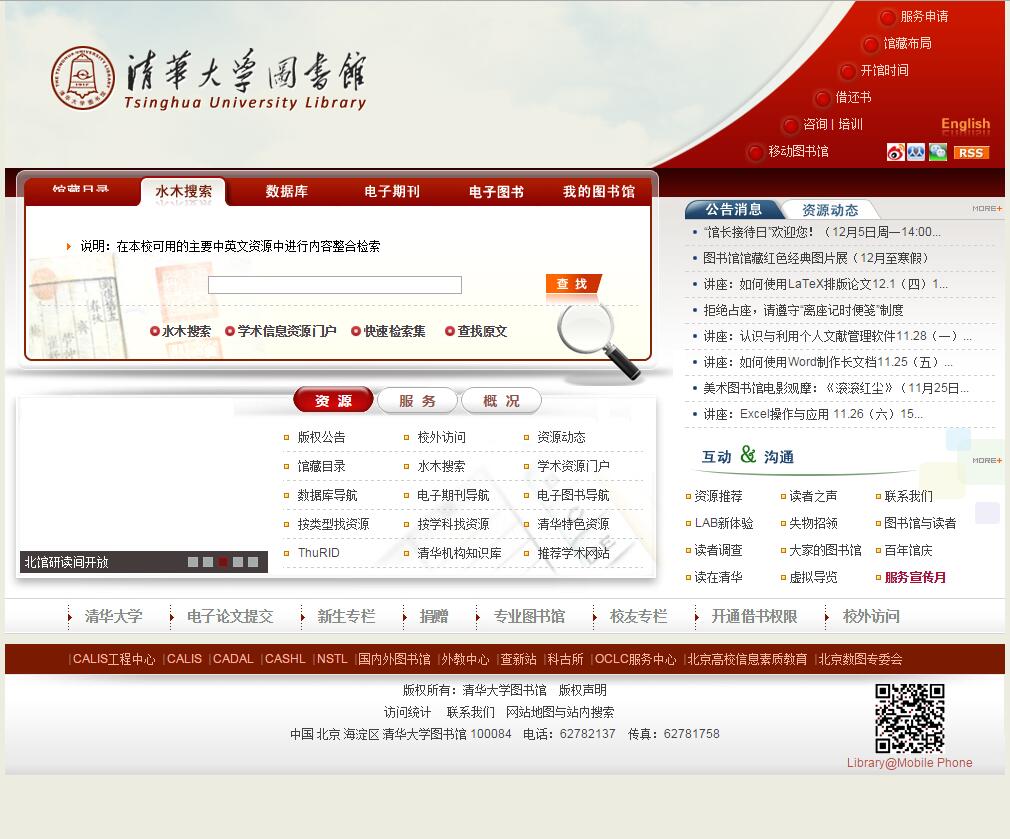
Task: Click the red dot beside 借还书
Action: coord(823,99)
